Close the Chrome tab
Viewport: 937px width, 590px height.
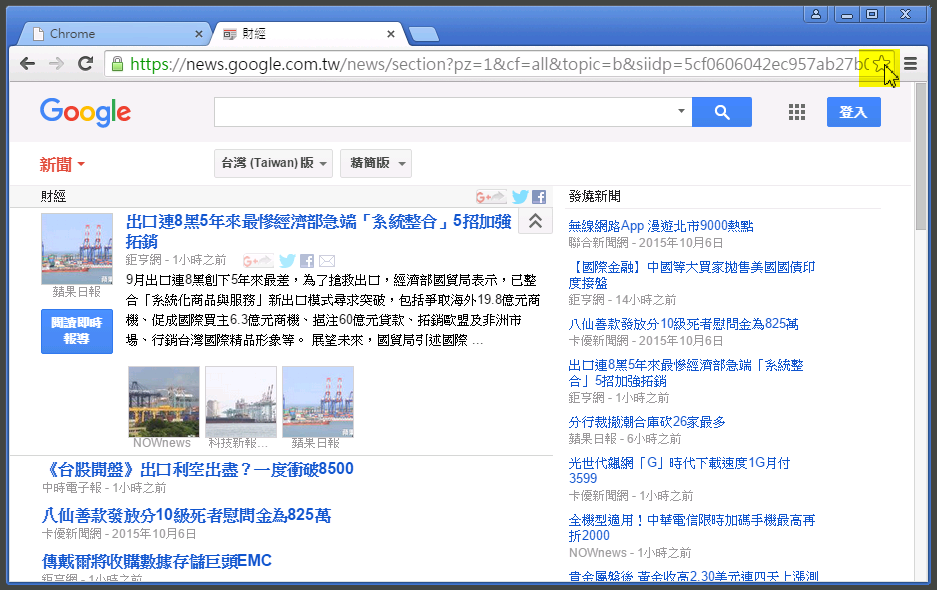point(199,34)
